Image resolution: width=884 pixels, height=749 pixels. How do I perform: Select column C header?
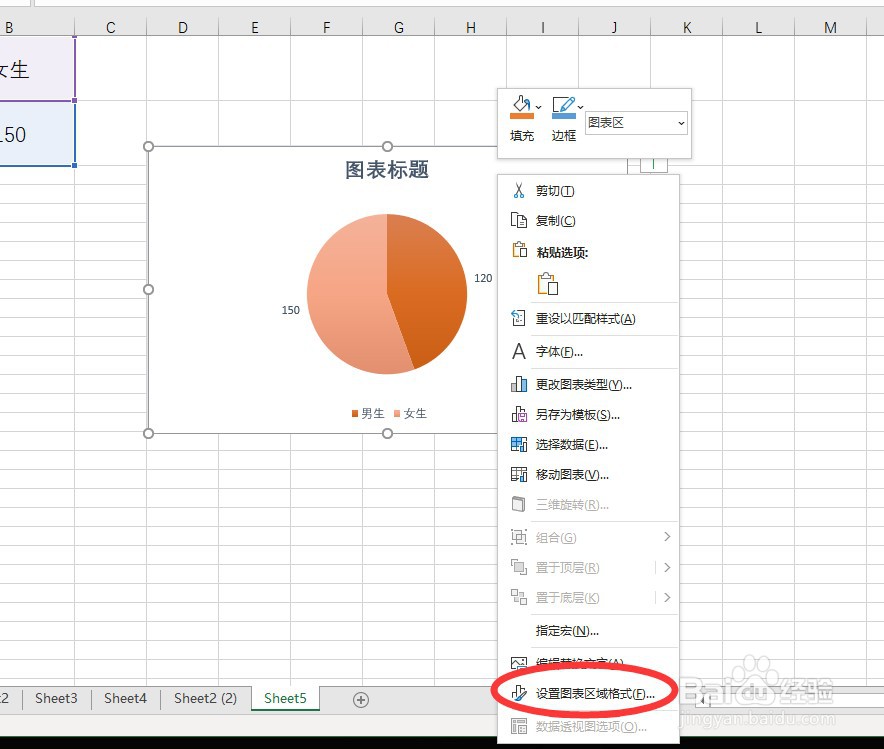(110, 27)
